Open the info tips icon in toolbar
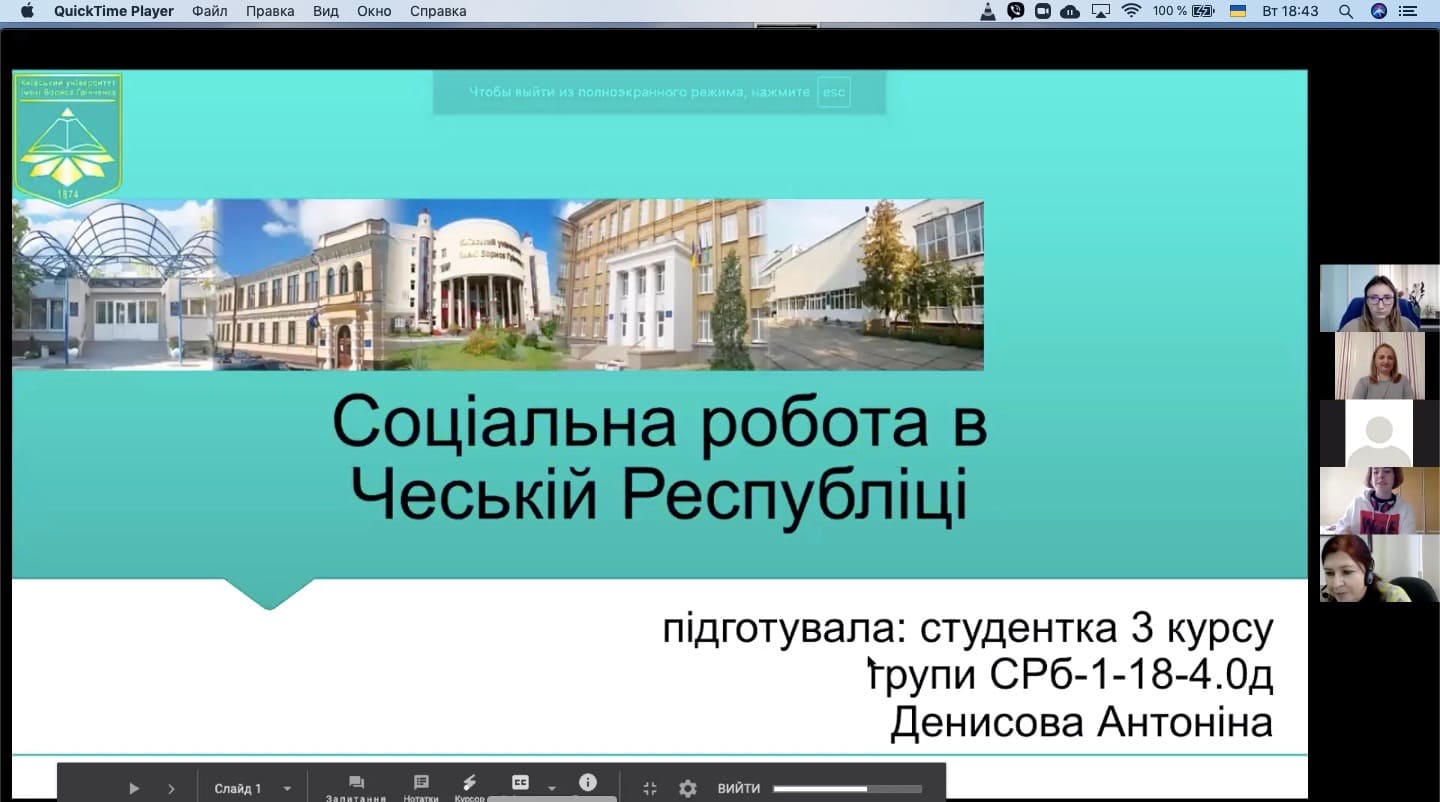 coord(588,782)
